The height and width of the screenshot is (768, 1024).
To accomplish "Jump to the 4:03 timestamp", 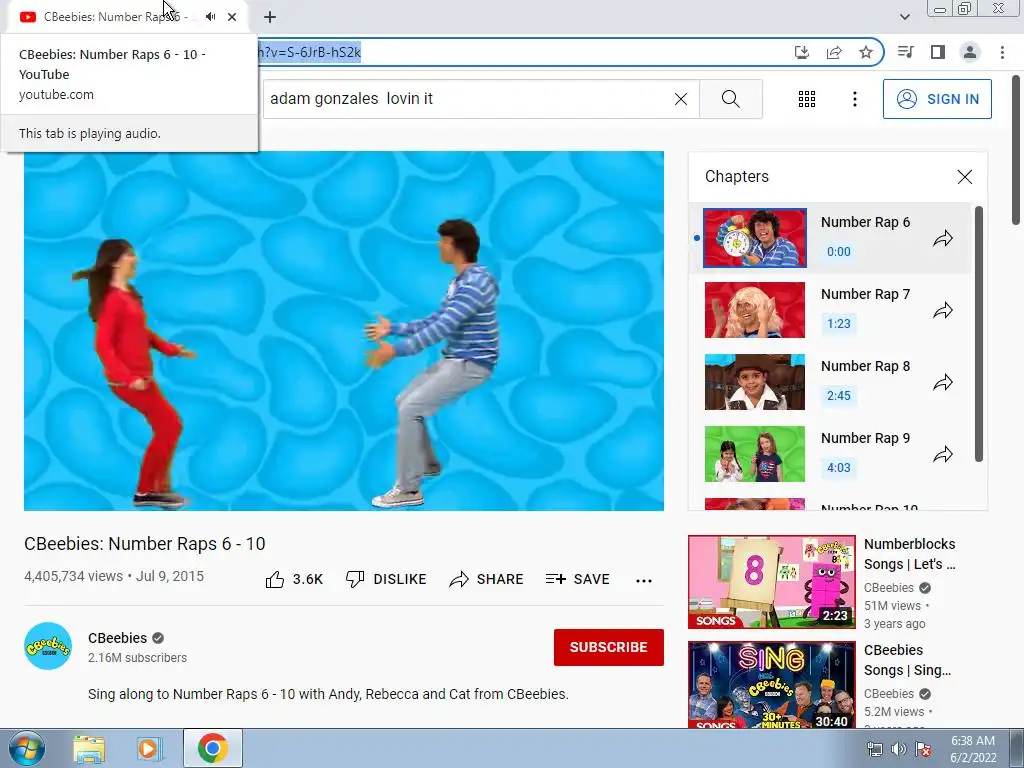I will (x=839, y=467).
